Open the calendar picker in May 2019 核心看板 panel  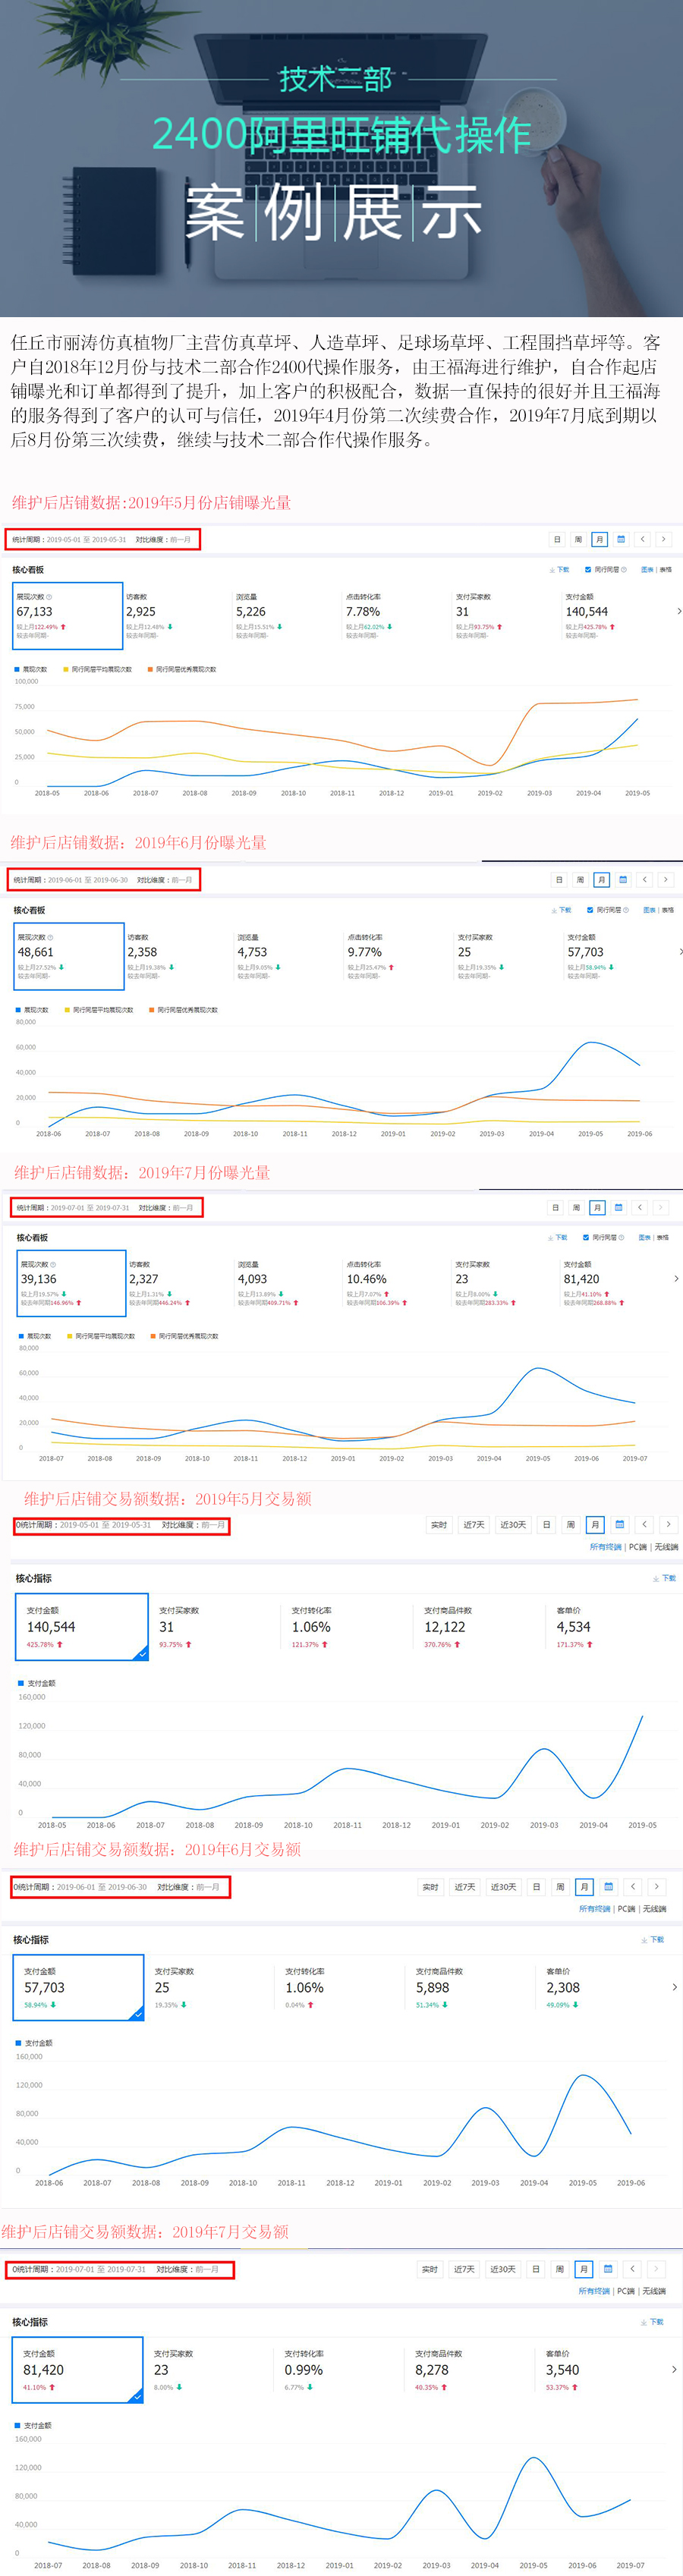click(621, 539)
